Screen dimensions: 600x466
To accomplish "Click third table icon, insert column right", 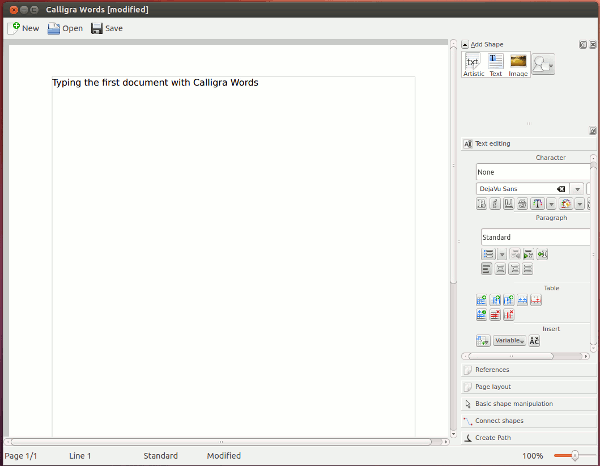I will pos(509,300).
